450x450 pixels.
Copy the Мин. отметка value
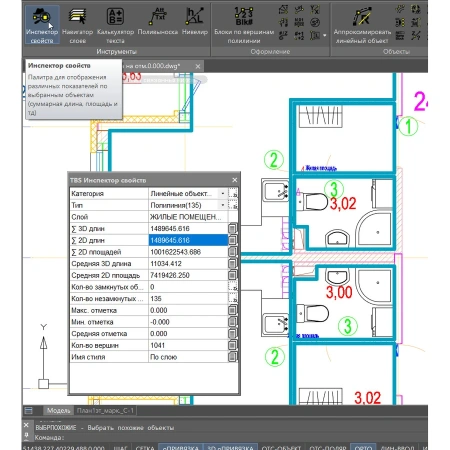point(233,322)
